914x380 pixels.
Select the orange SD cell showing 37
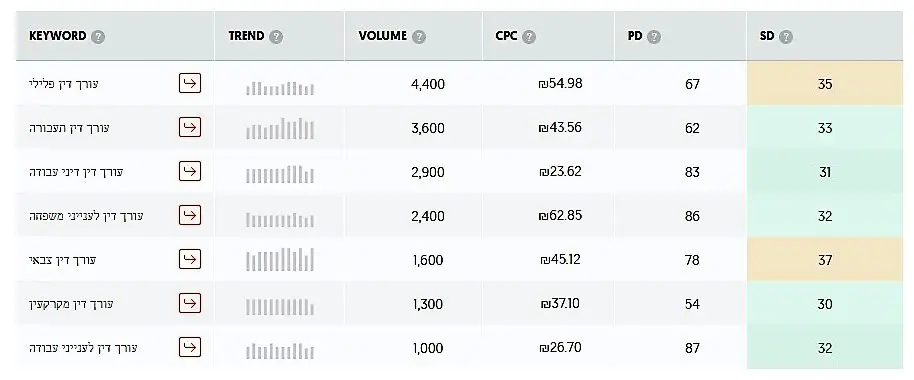click(825, 259)
